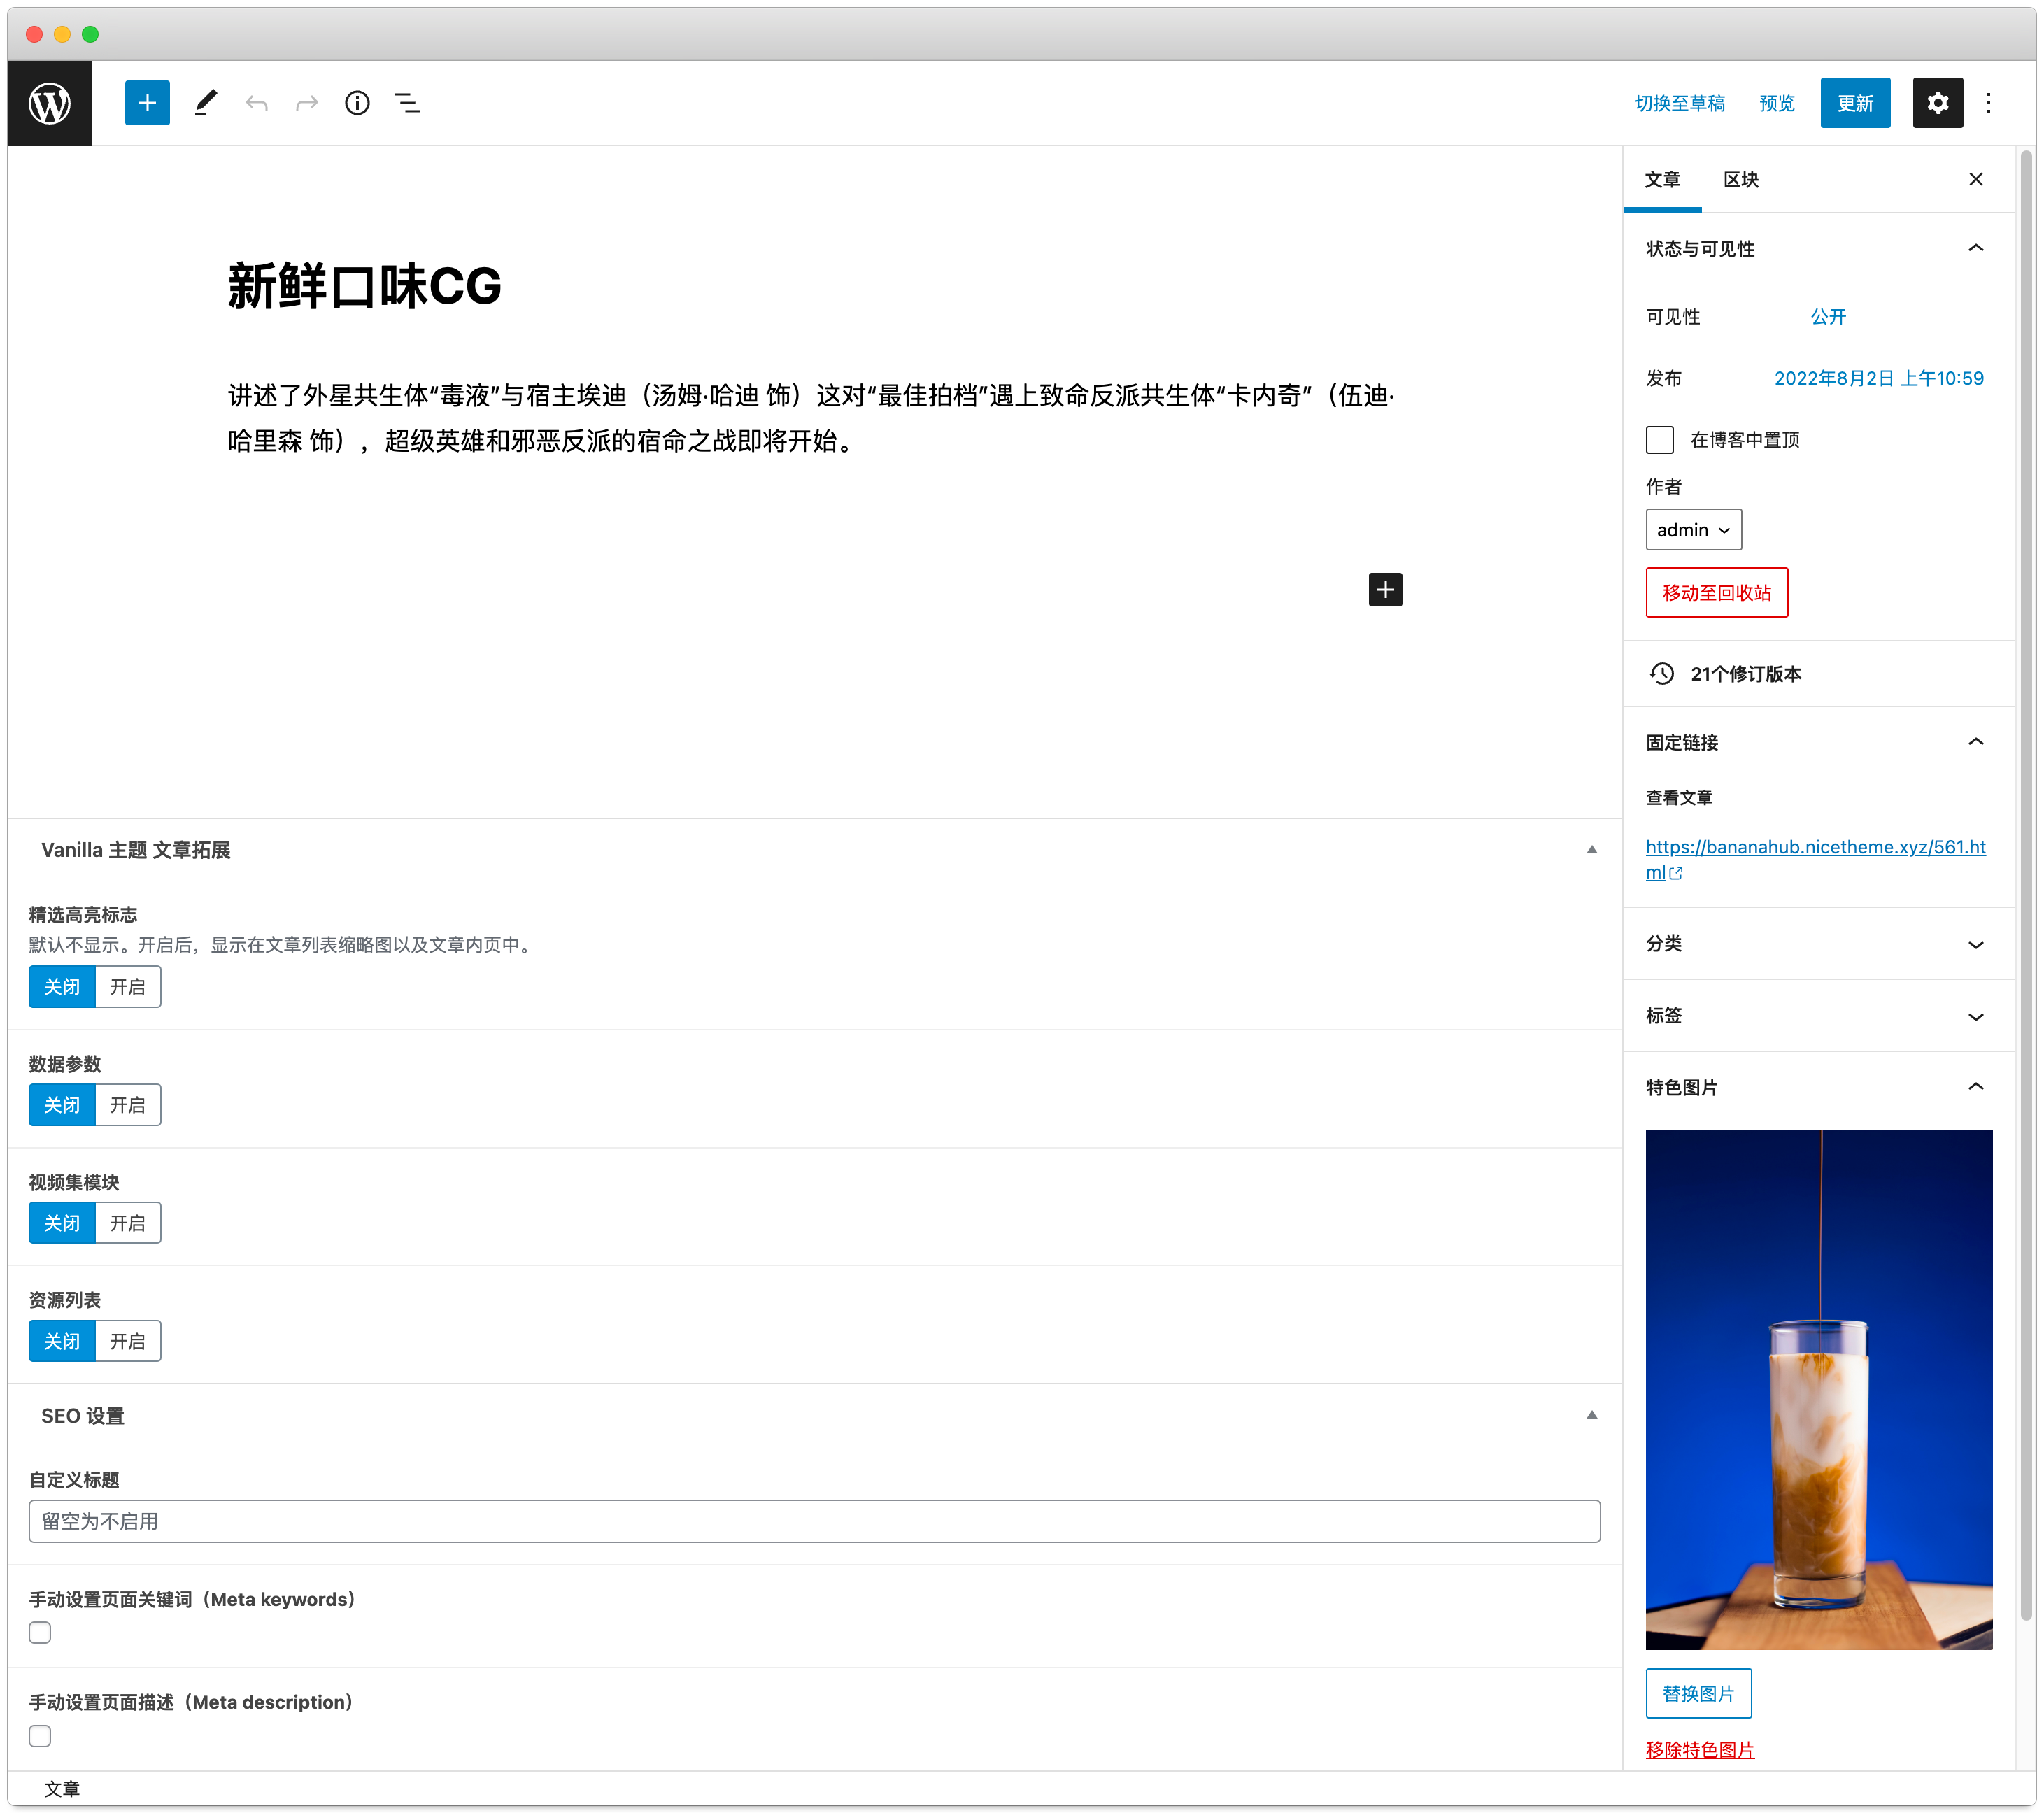2044x1813 pixels.
Task: Click the external link icon after permalink
Action: point(1676,873)
